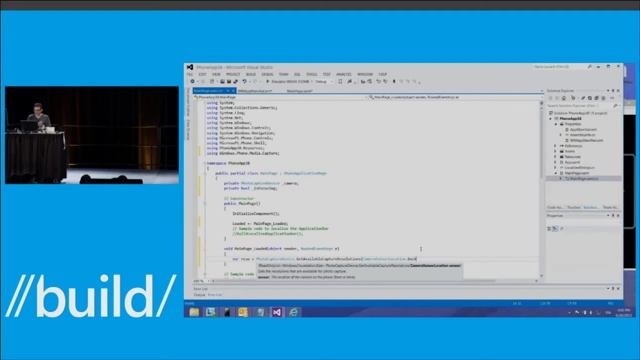Open the TEAM menu
Image resolution: width=640 pixels, height=360 pixels.
(x=284, y=74)
